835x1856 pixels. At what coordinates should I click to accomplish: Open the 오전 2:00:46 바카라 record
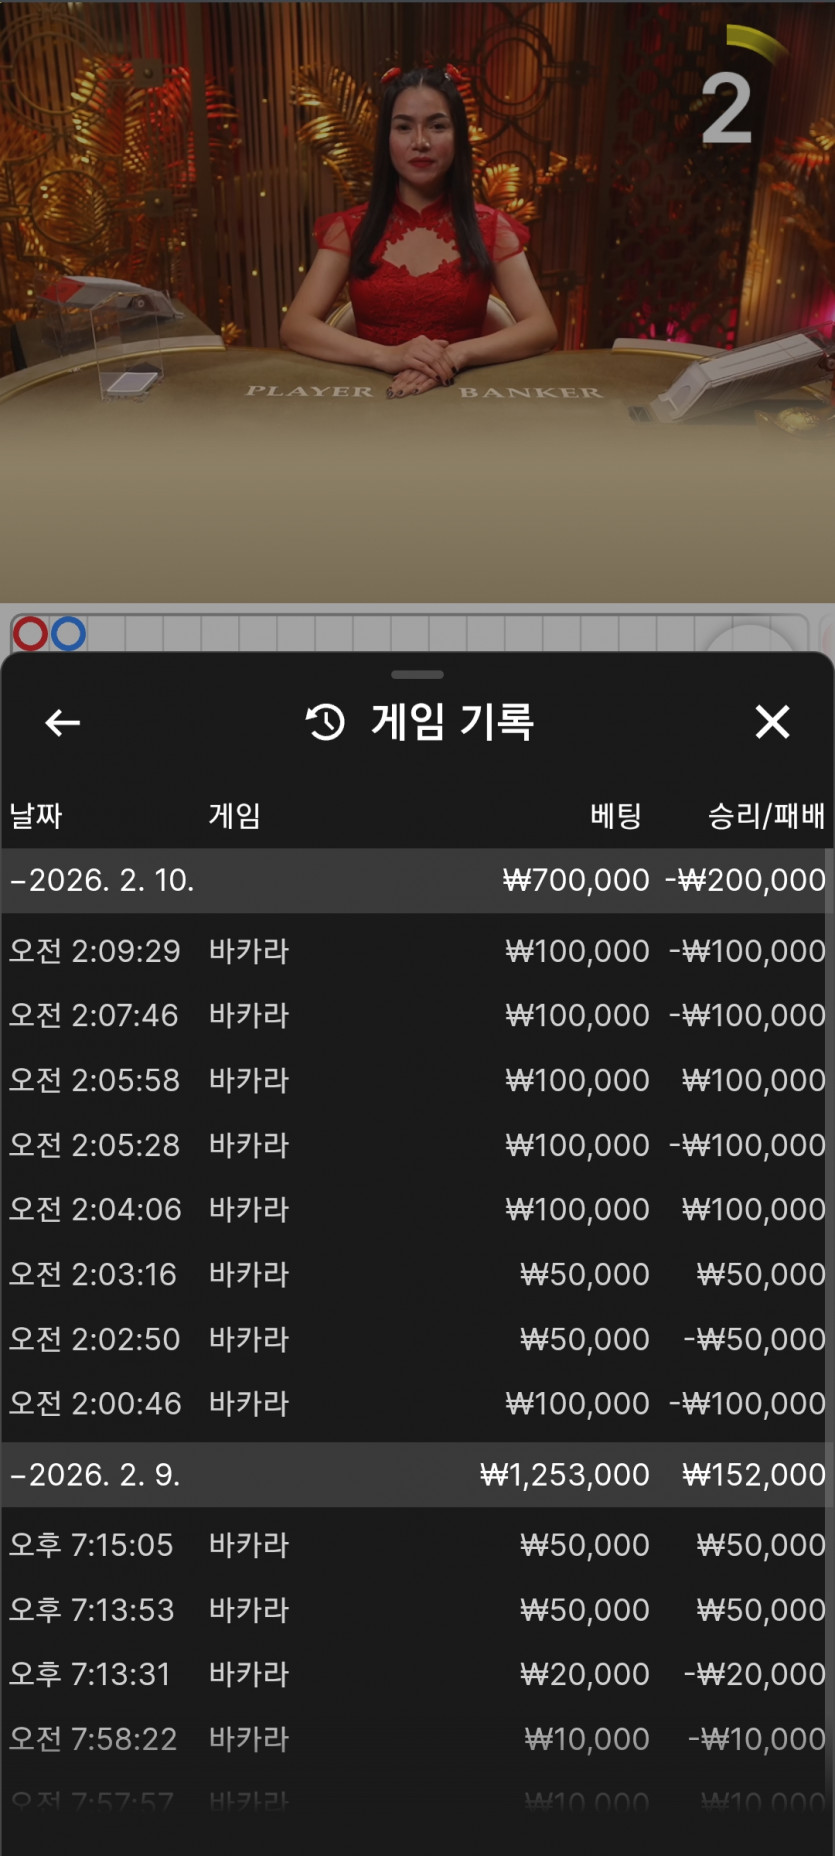[417, 1403]
